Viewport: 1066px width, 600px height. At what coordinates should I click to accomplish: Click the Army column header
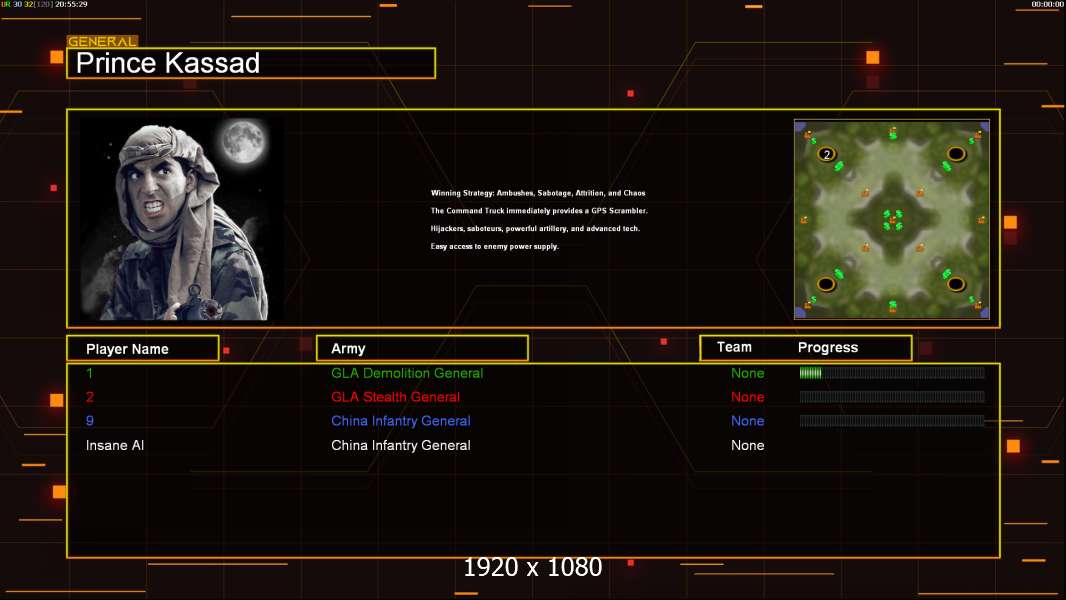(x=422, y=348)
